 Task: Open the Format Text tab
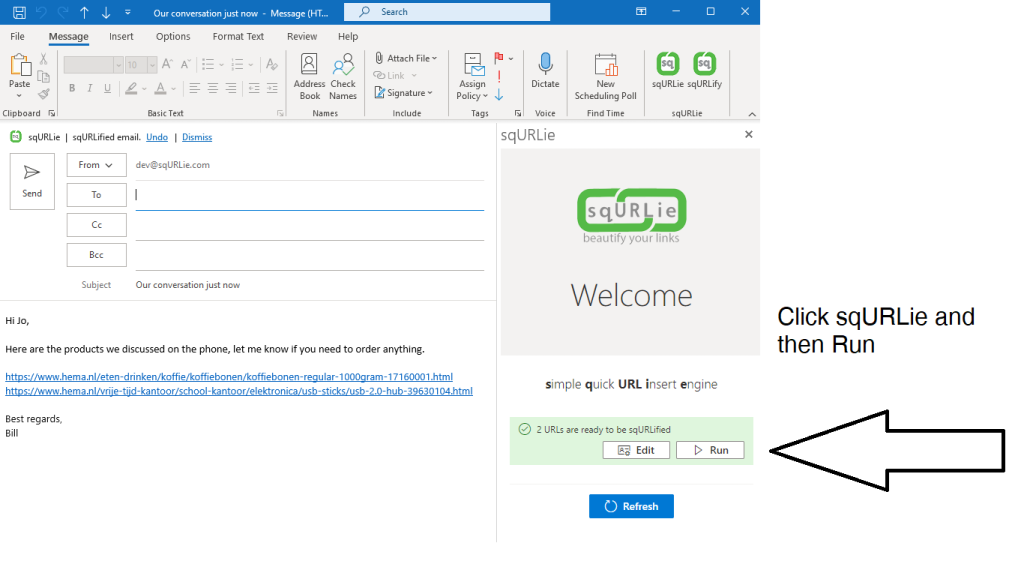tap(237, 36)
